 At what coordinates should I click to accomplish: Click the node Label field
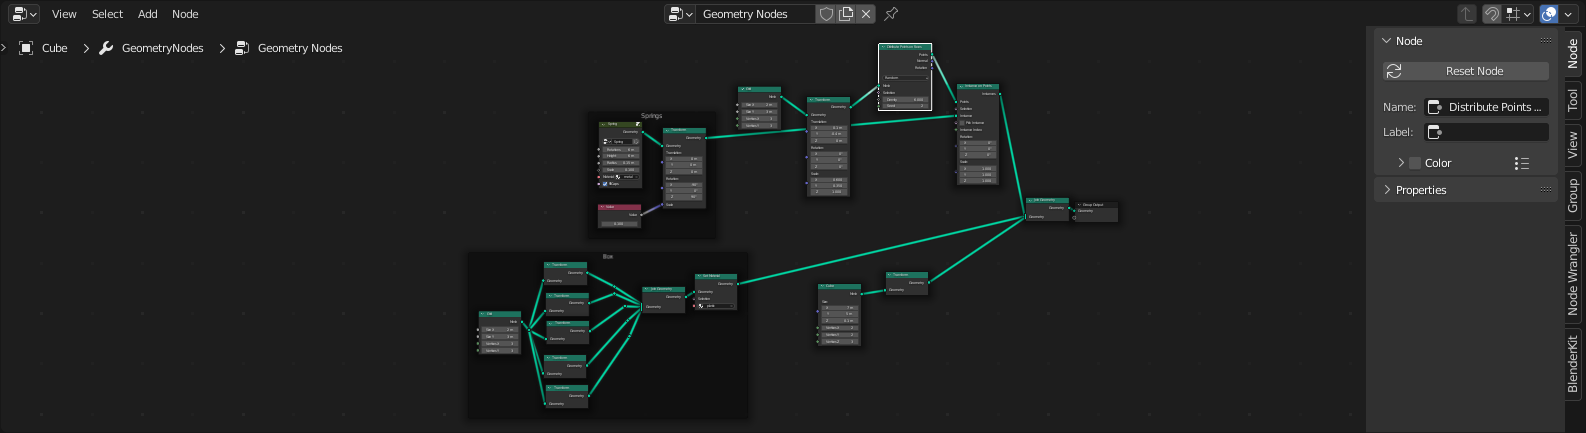click(1487, 132)
